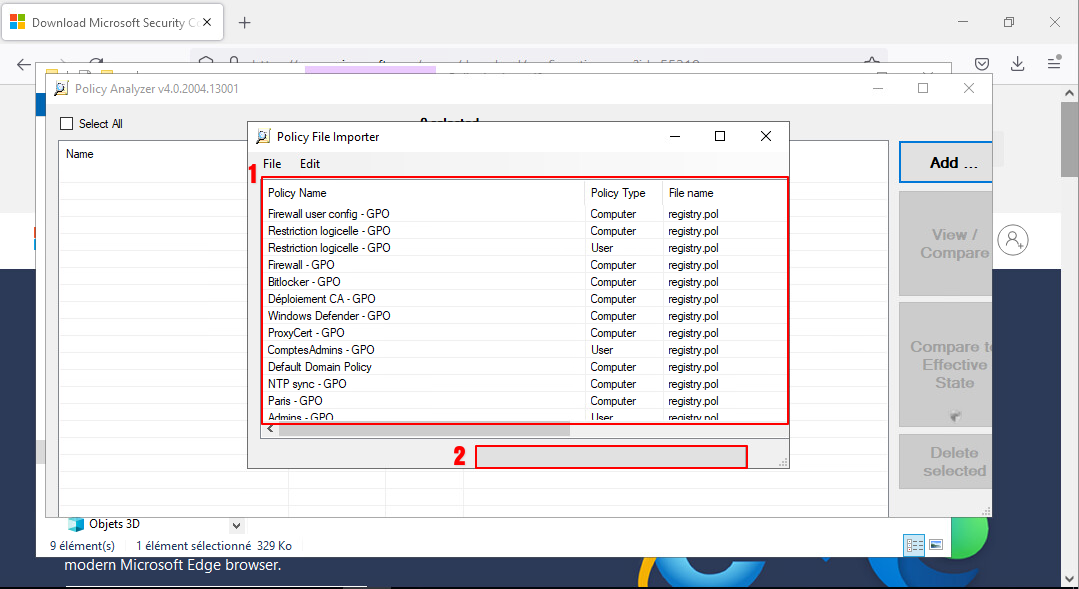The image size is (1079, 589).
Task: Click the horizontal scrollbar in the policy list
Action: click(424, 430)
